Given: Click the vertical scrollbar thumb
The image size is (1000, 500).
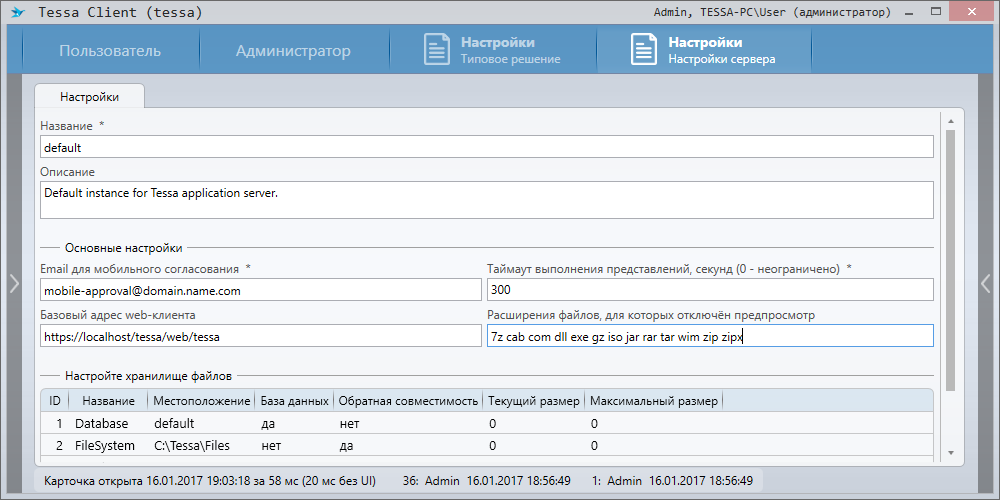Looking at the screenshot, I should pyautogui.click(x=950, y=260).
